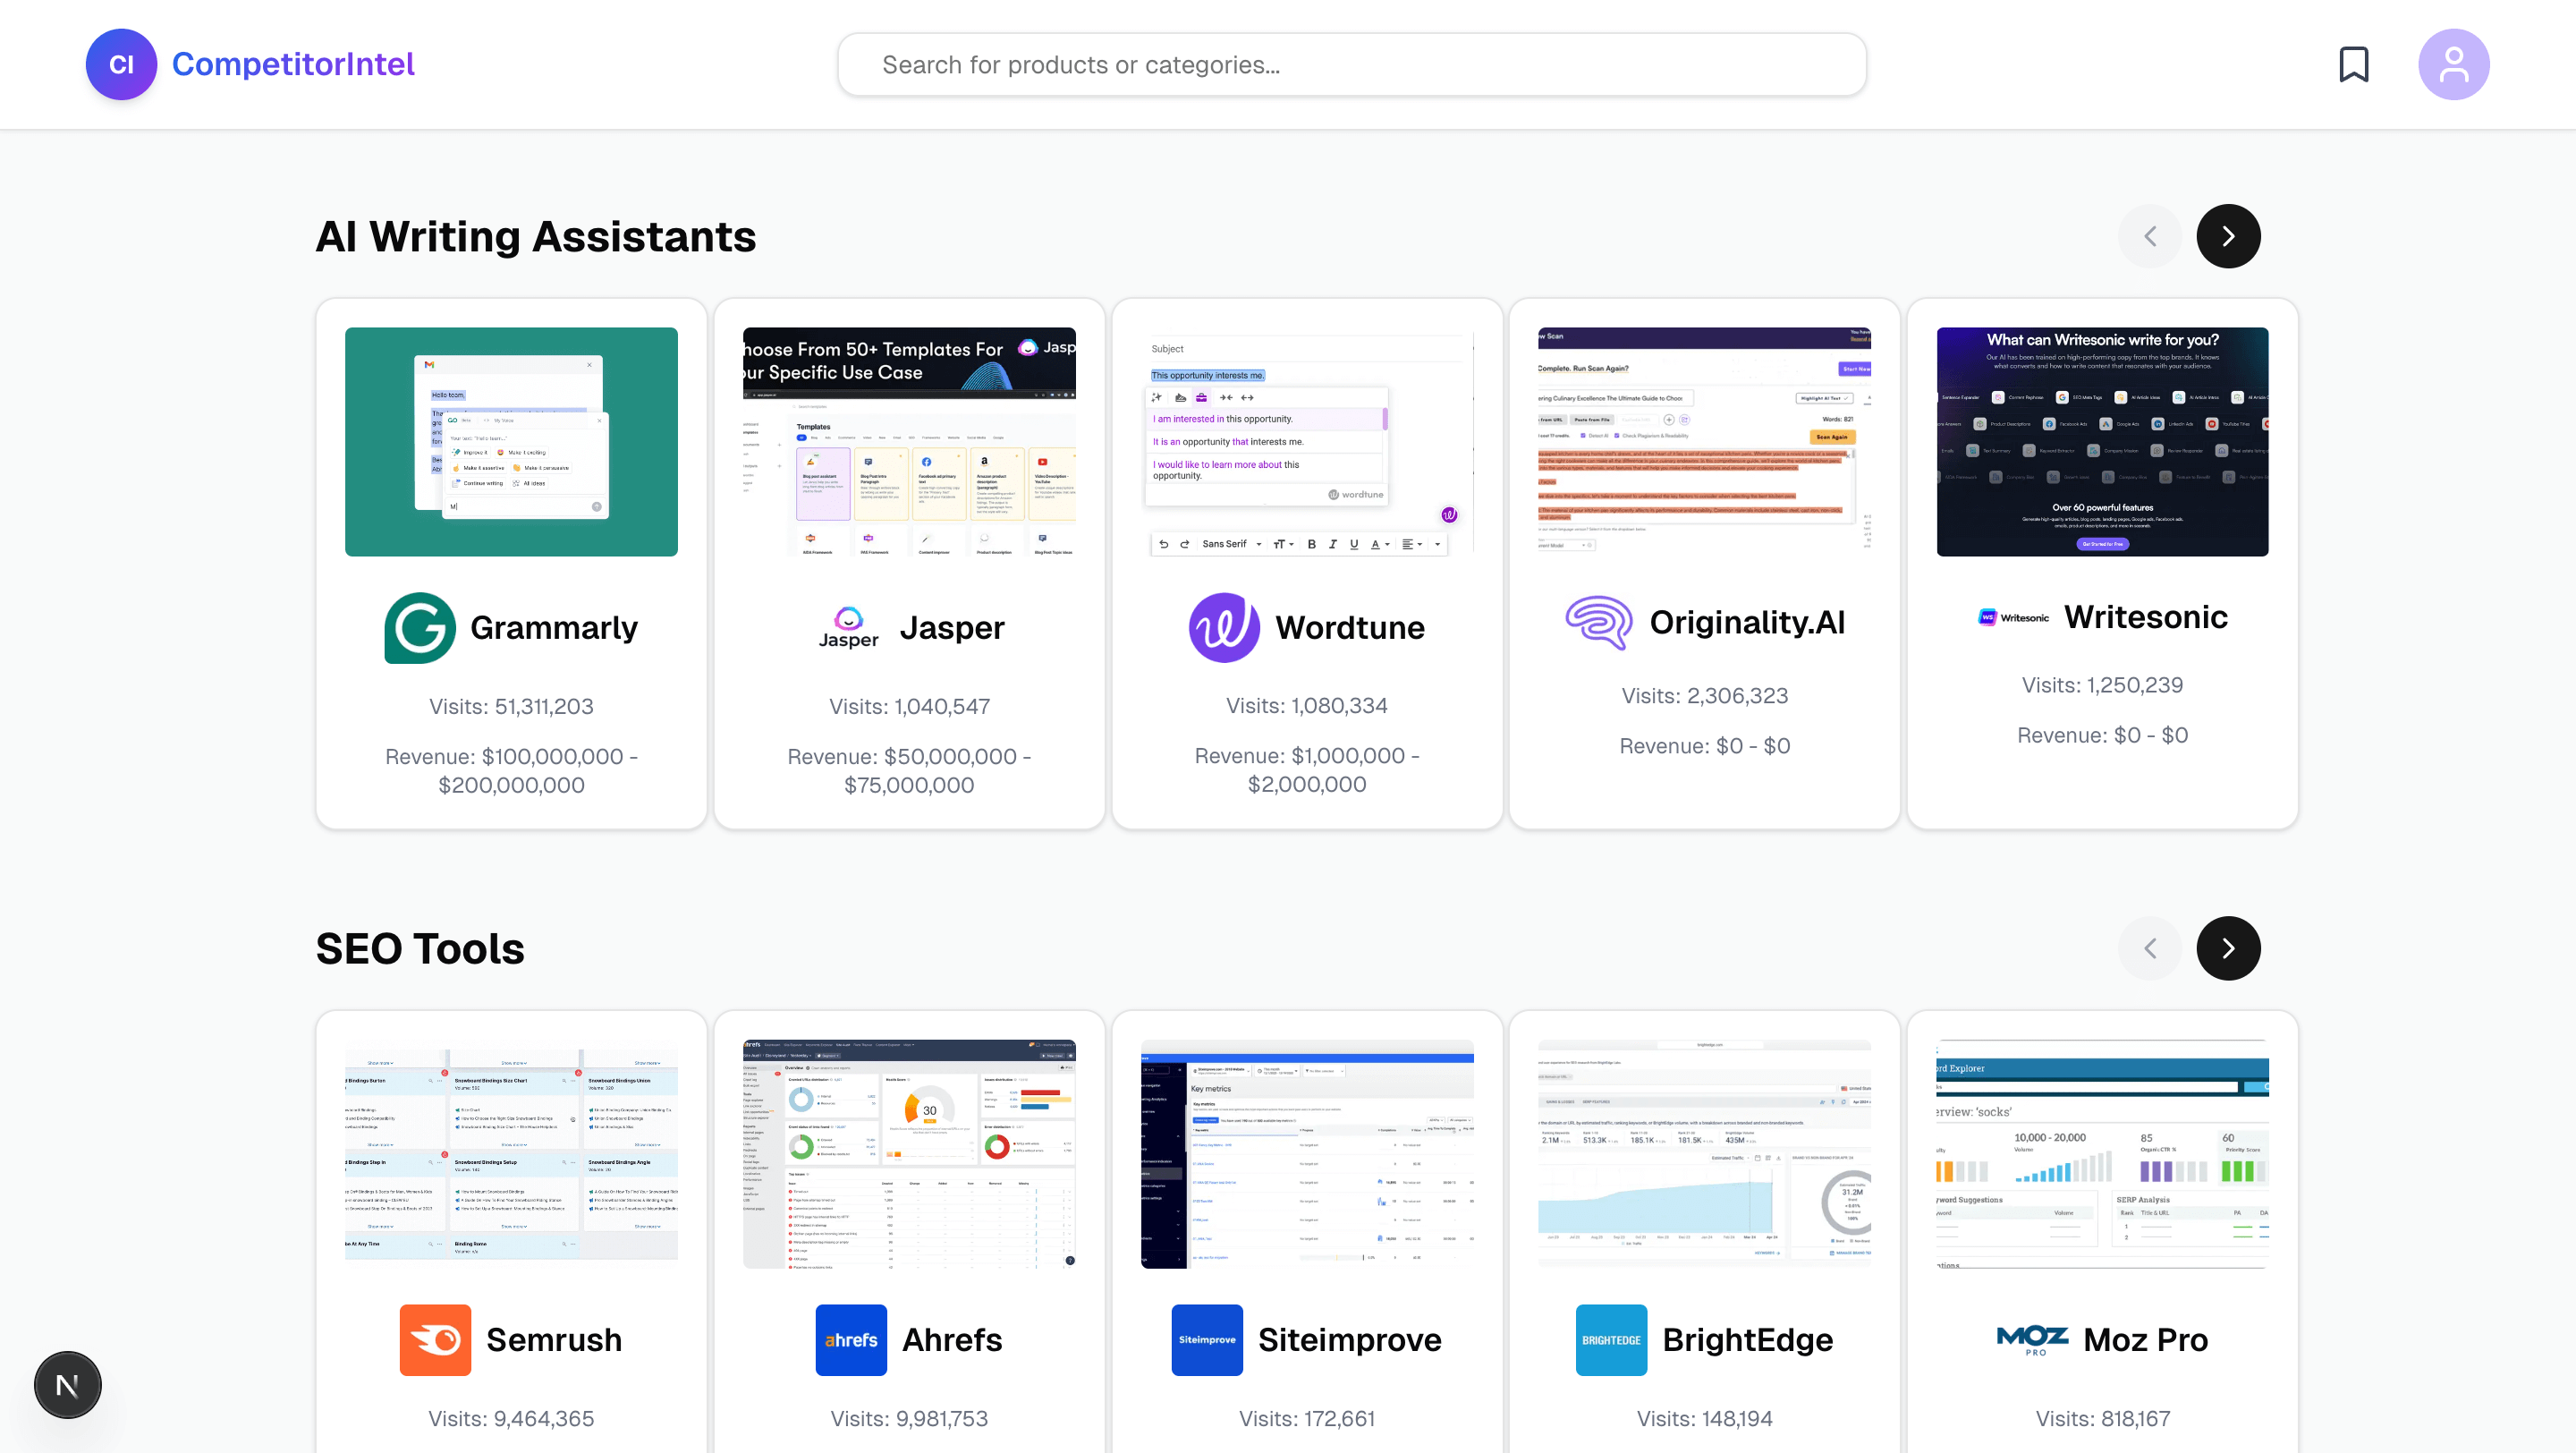Select Wordtune revenue $1,000,000 range text
The height and width of the screenshot is (1453, 2576).
1307,770
